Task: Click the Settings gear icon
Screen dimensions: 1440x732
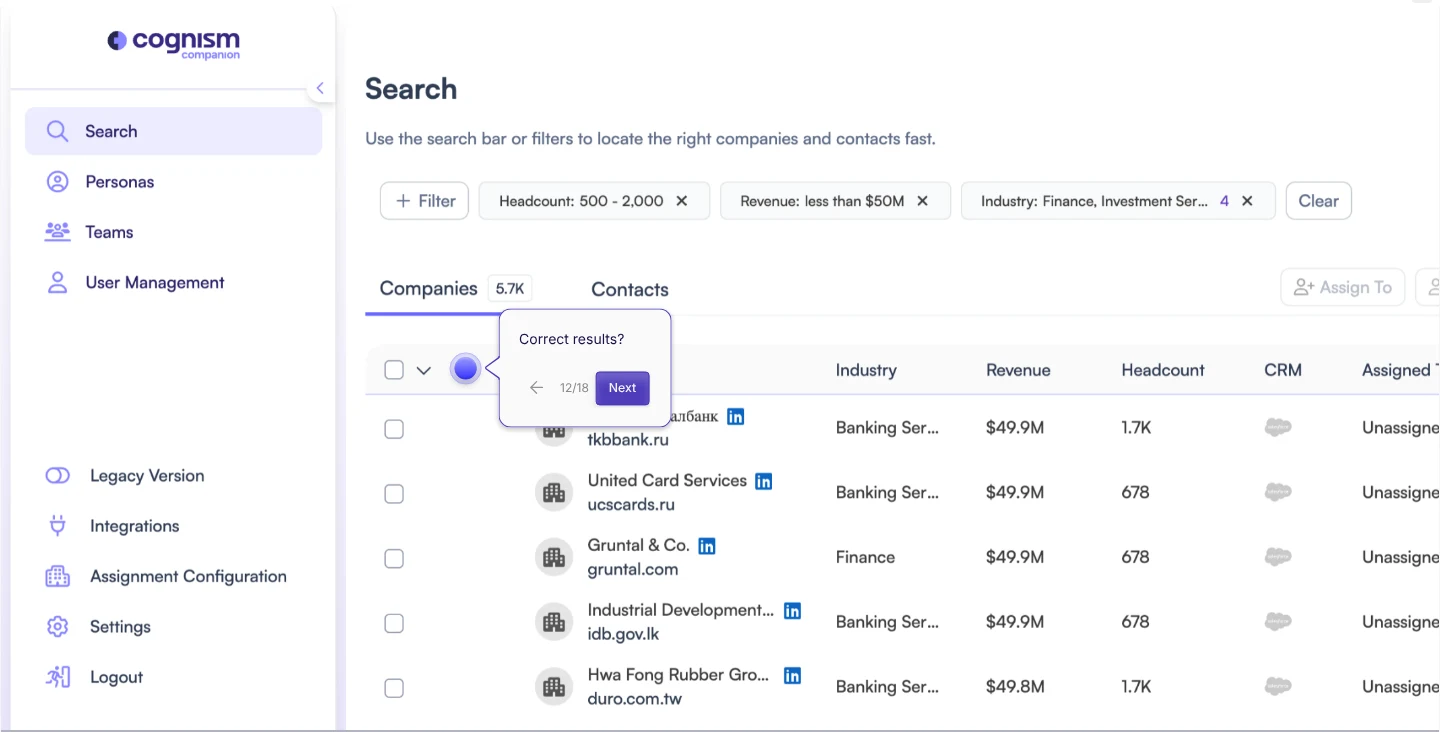Action: coord(58,627)
